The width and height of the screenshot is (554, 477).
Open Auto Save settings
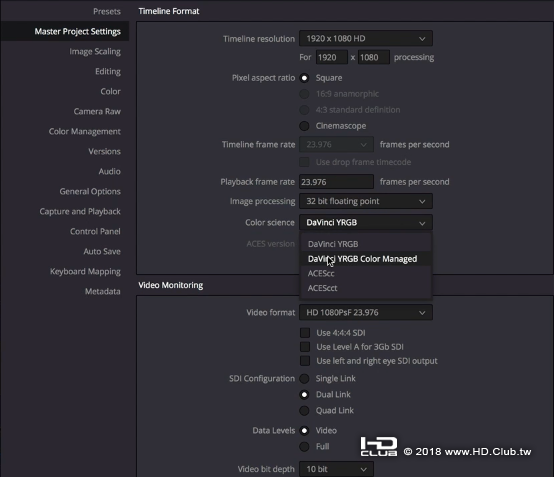(102, 251)
